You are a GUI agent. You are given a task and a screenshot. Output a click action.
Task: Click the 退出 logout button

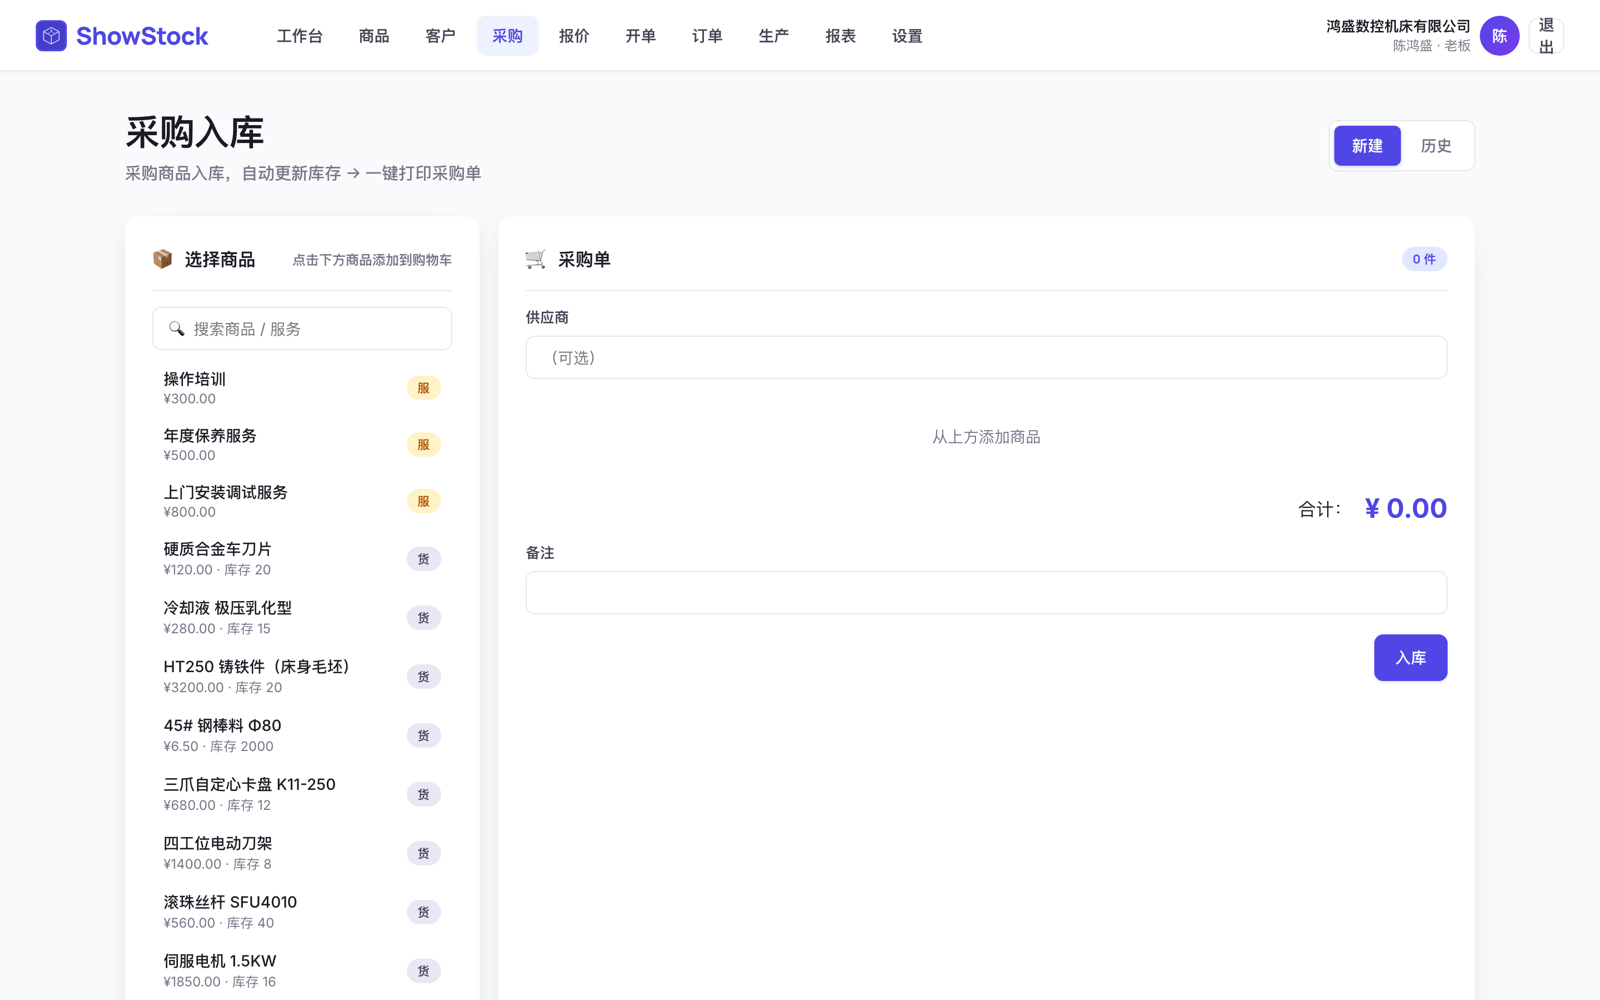point(1546,36)
